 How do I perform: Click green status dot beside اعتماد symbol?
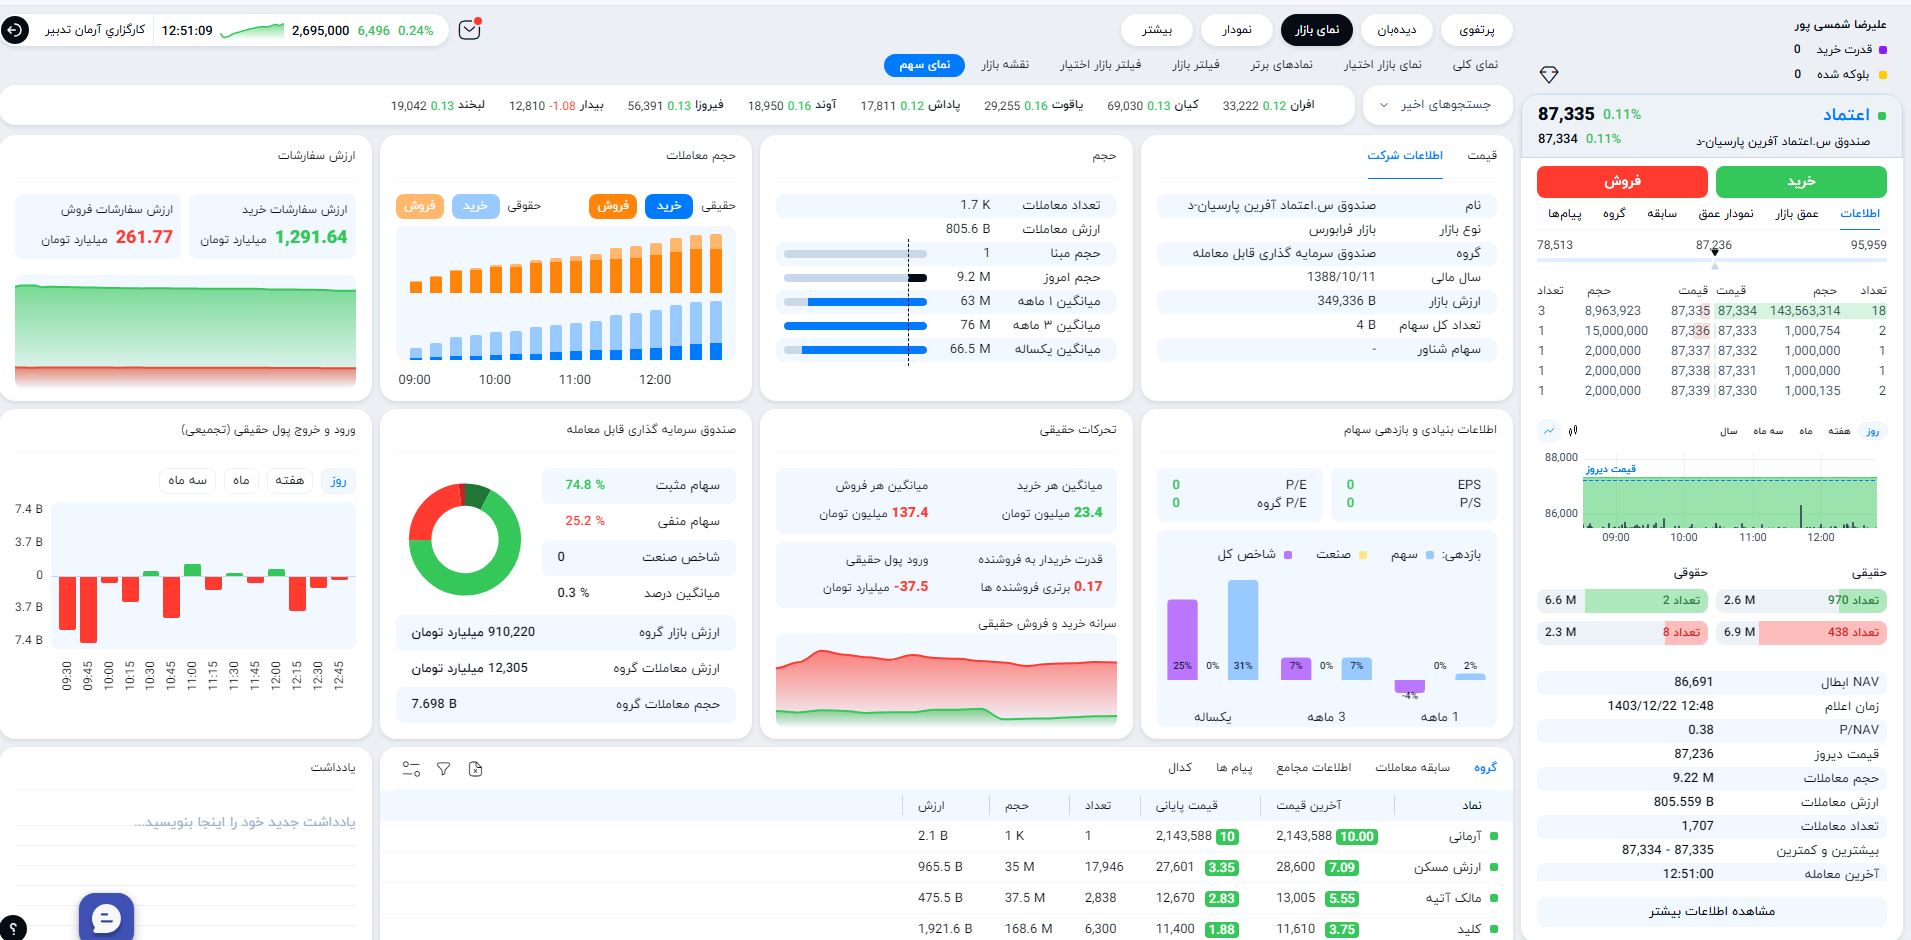click(1882, 116)
